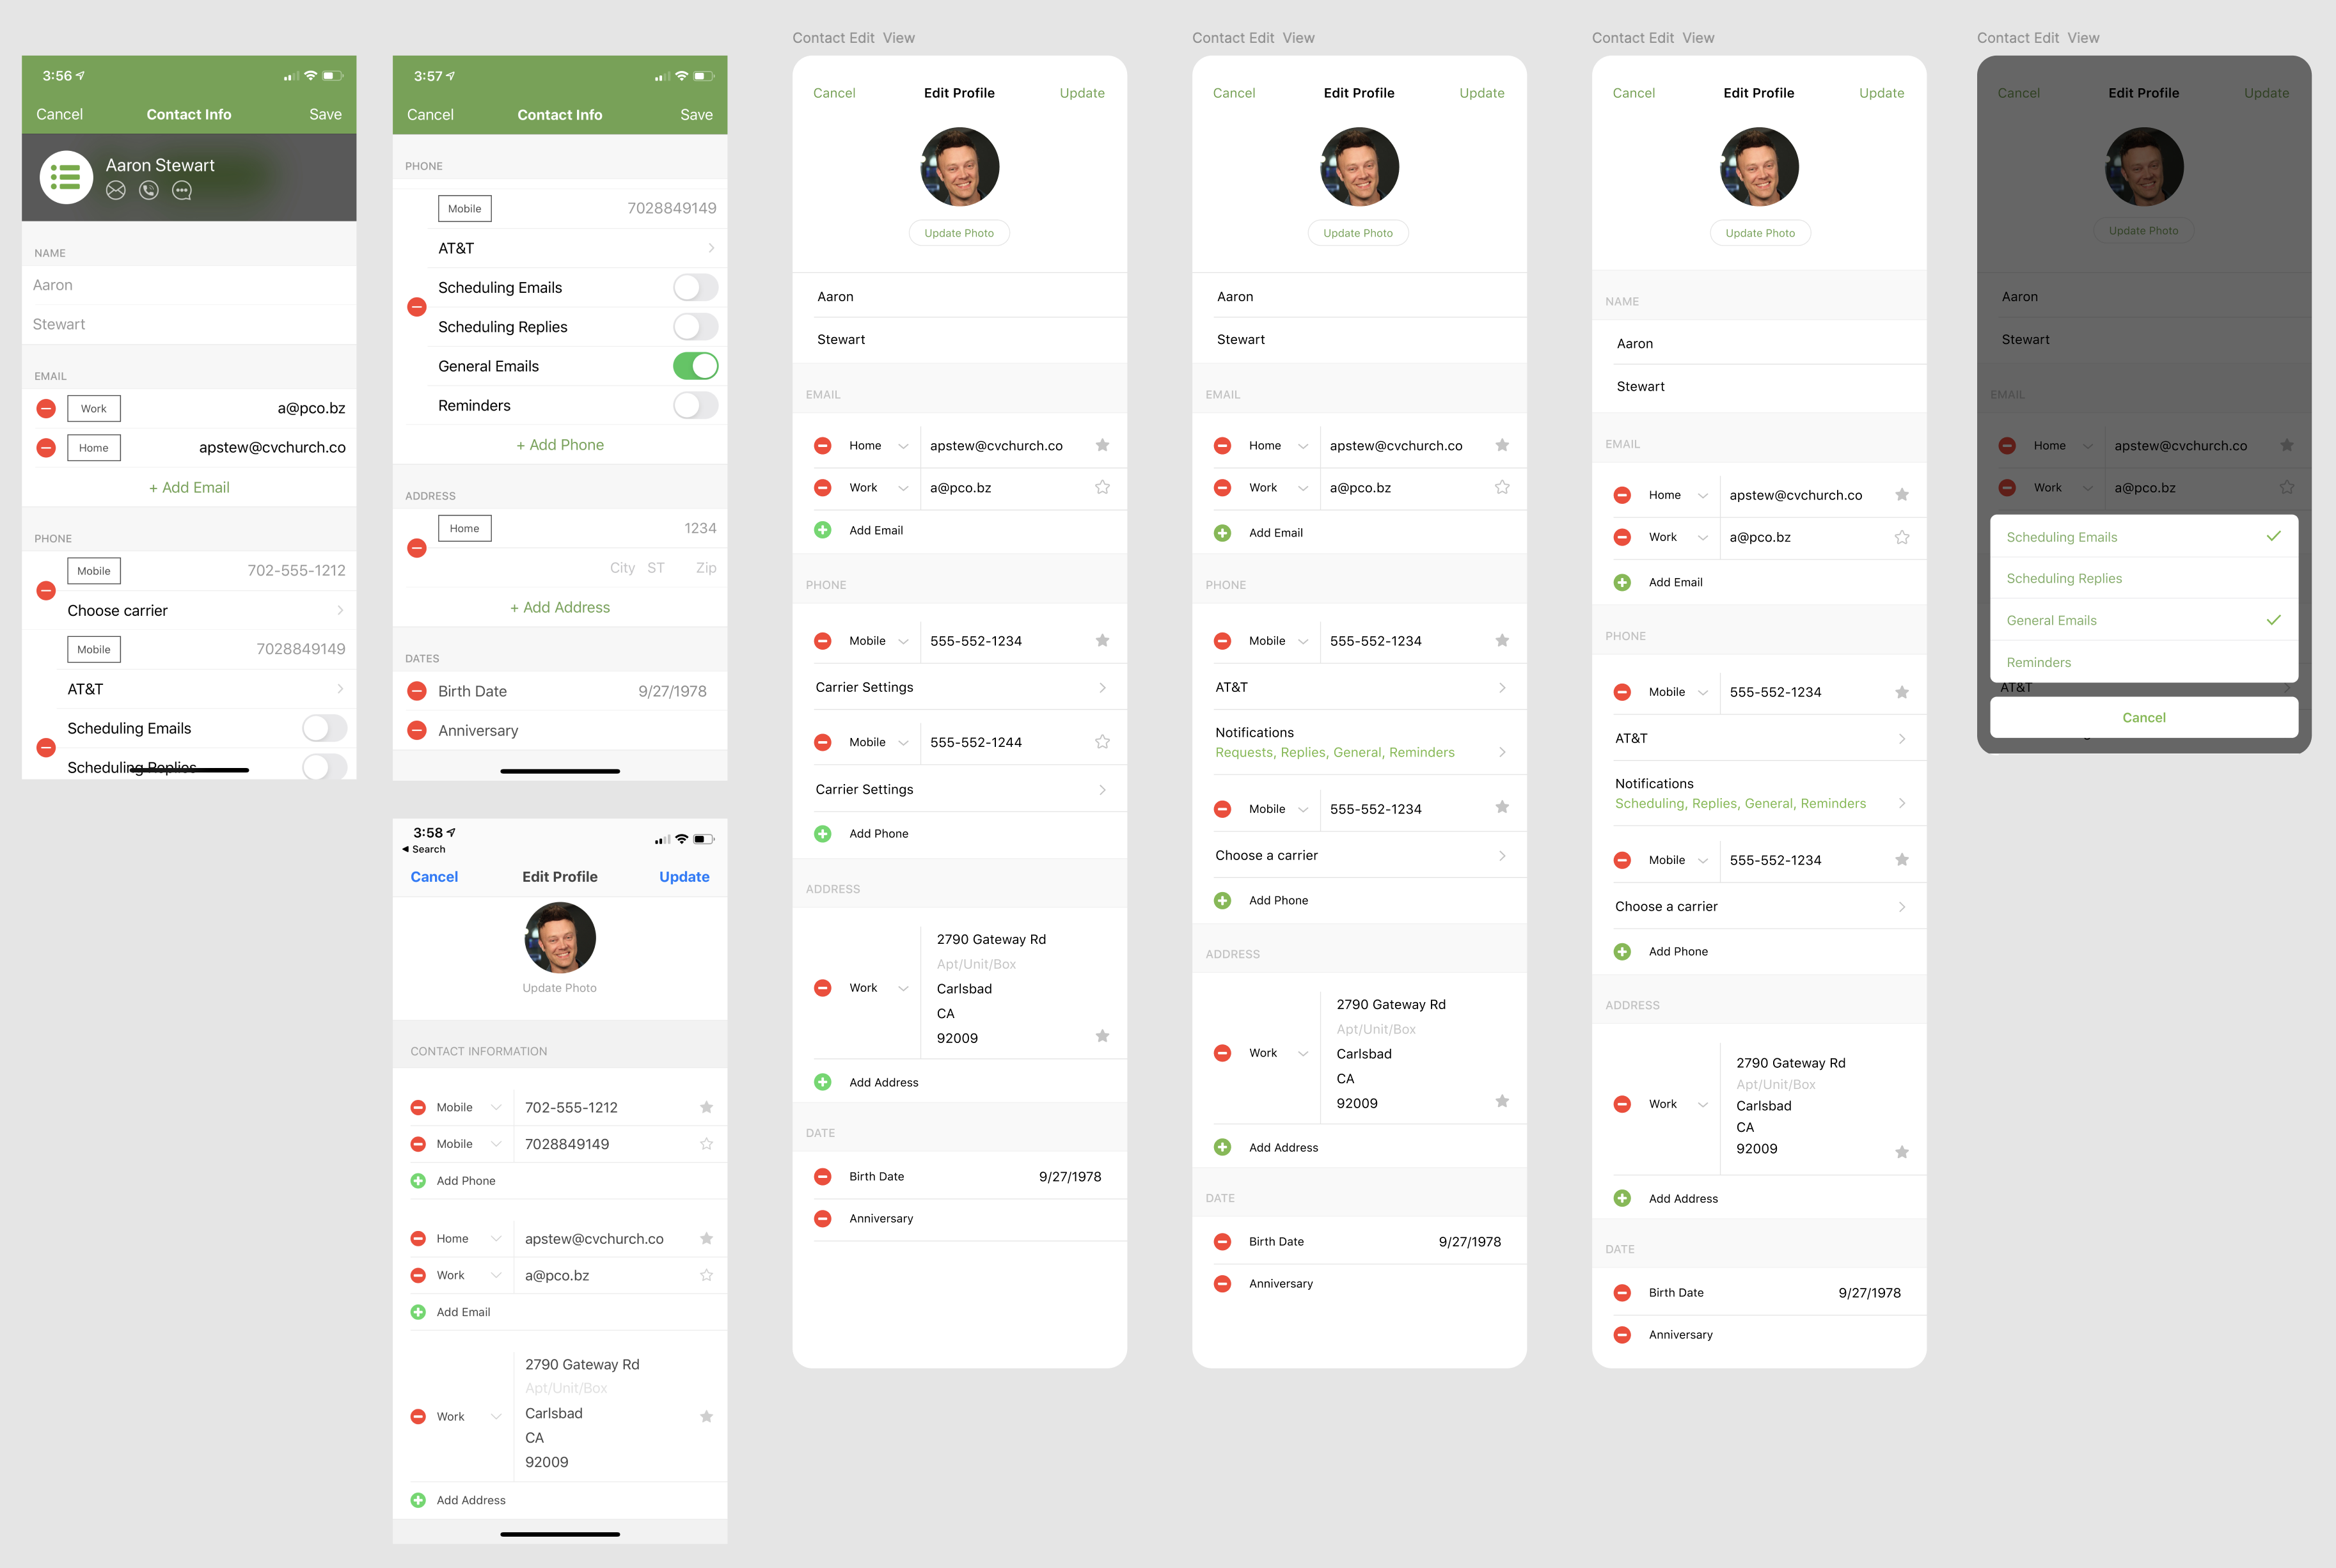Image resolution: width=2336 pixels, height=1568 pixels.
Task: Tap the City field in 3:57 screen
Action: 622,568
